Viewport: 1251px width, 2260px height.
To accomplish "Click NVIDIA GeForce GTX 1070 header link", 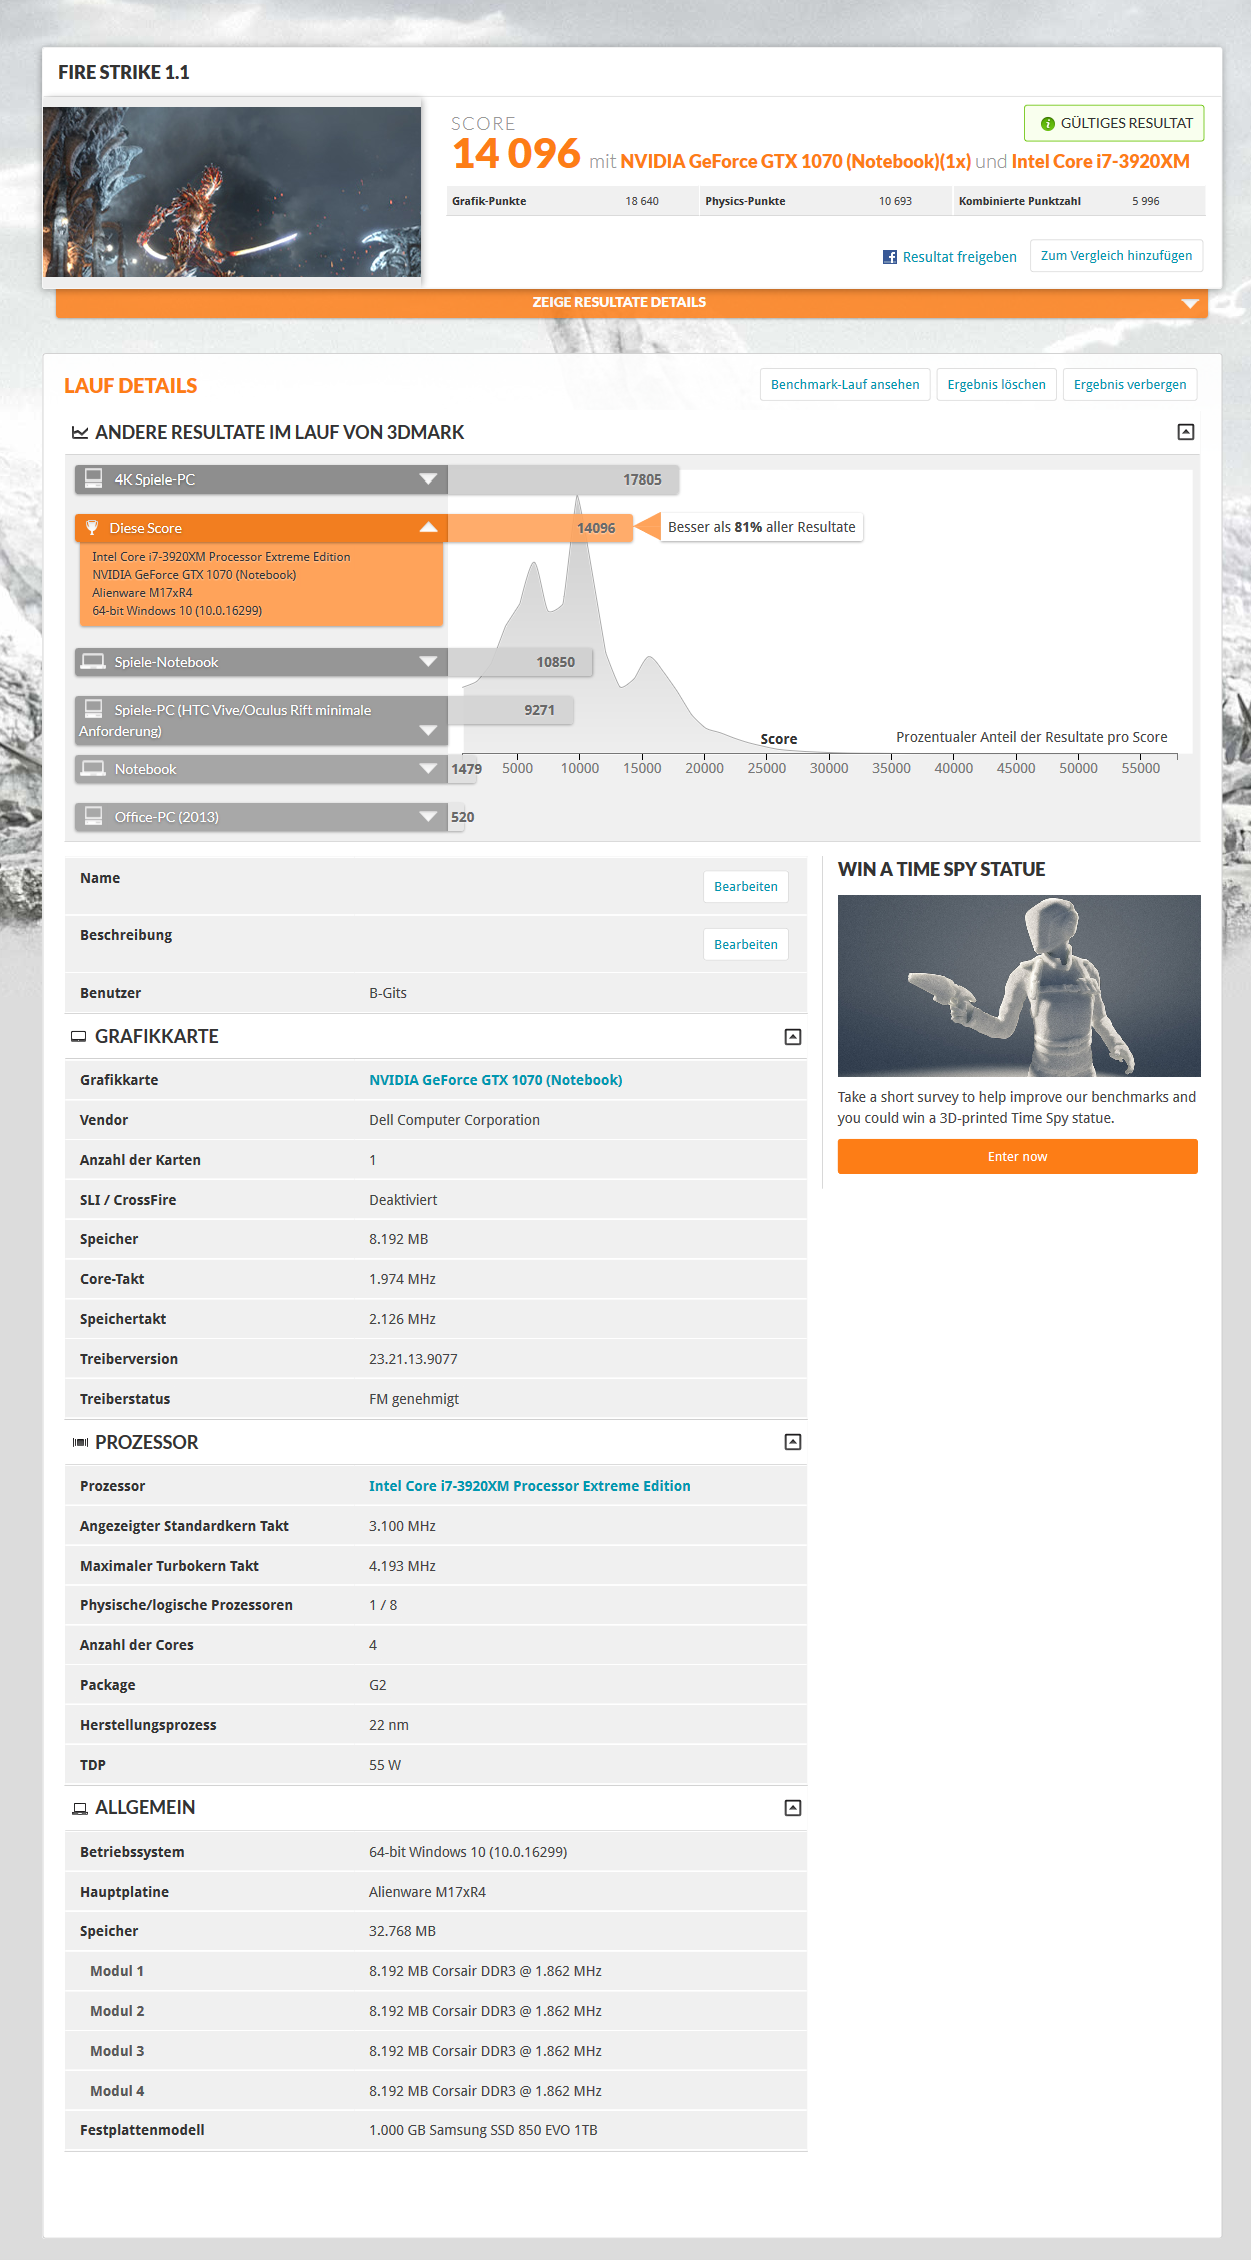I will [x=795, y=162].
